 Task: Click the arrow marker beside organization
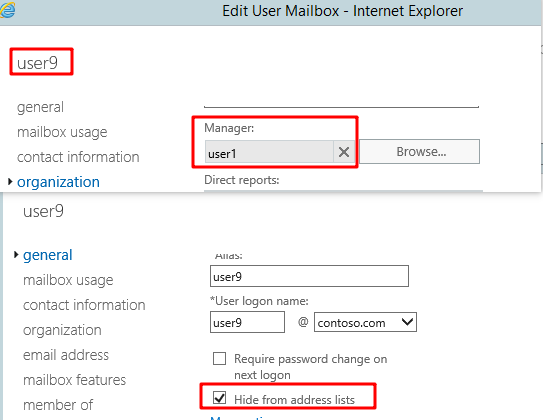tap(10, 181)
